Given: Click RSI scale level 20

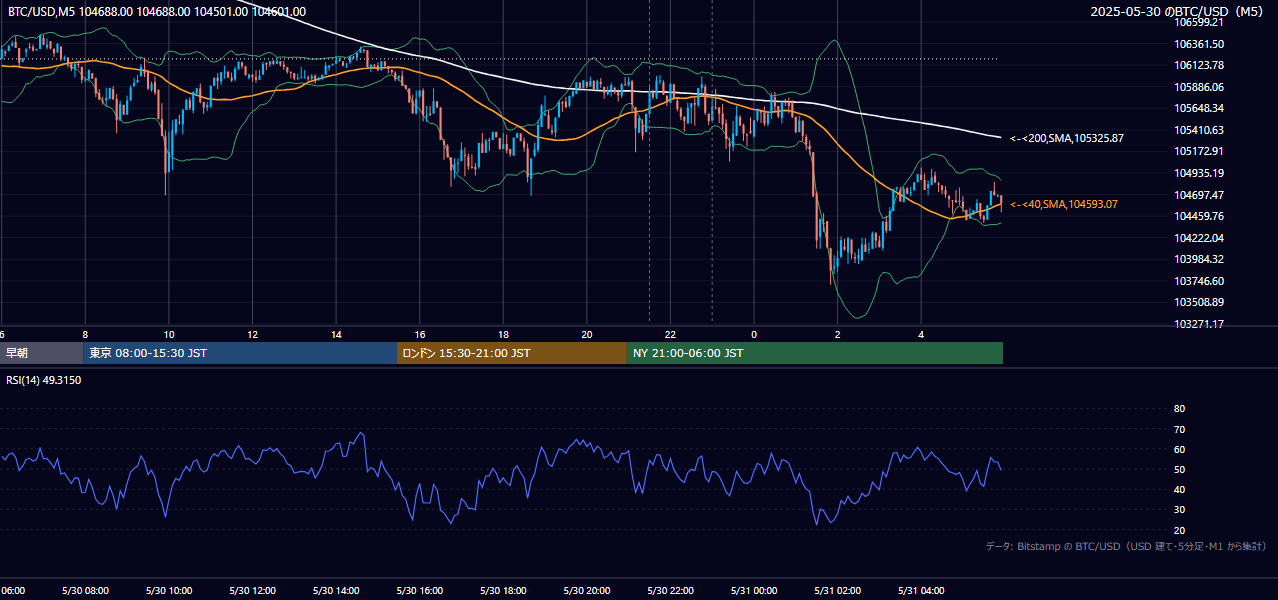Looking at the screenshot, I should (x=1179, y=530).
